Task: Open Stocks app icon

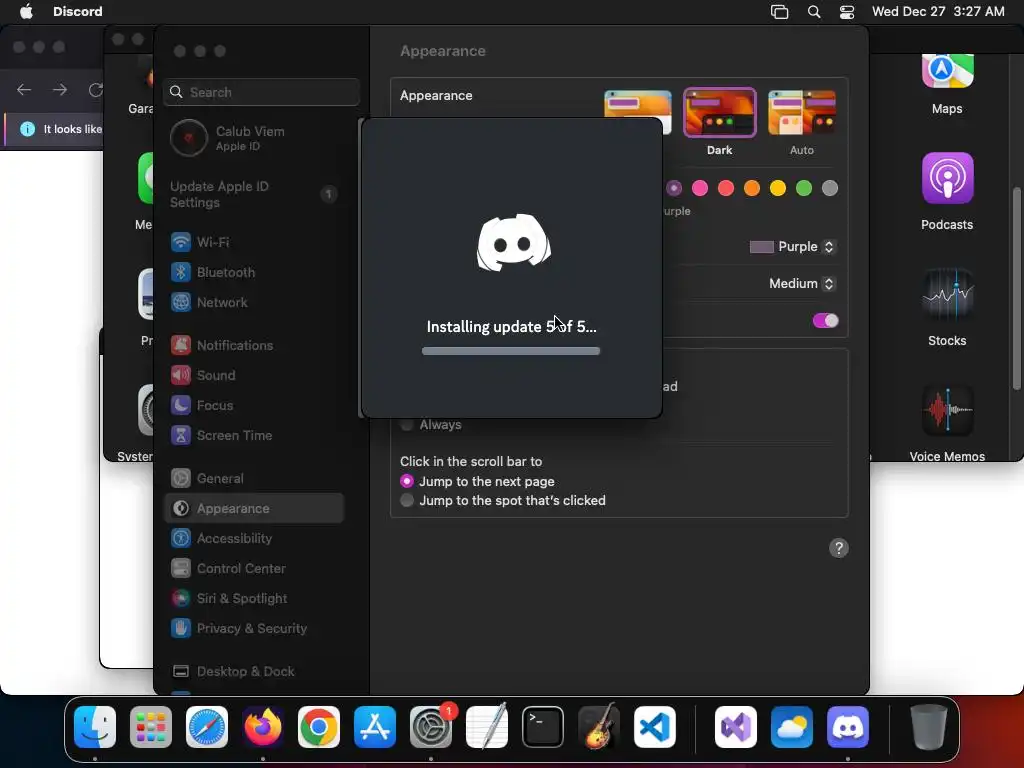Action: click(947, 295)
